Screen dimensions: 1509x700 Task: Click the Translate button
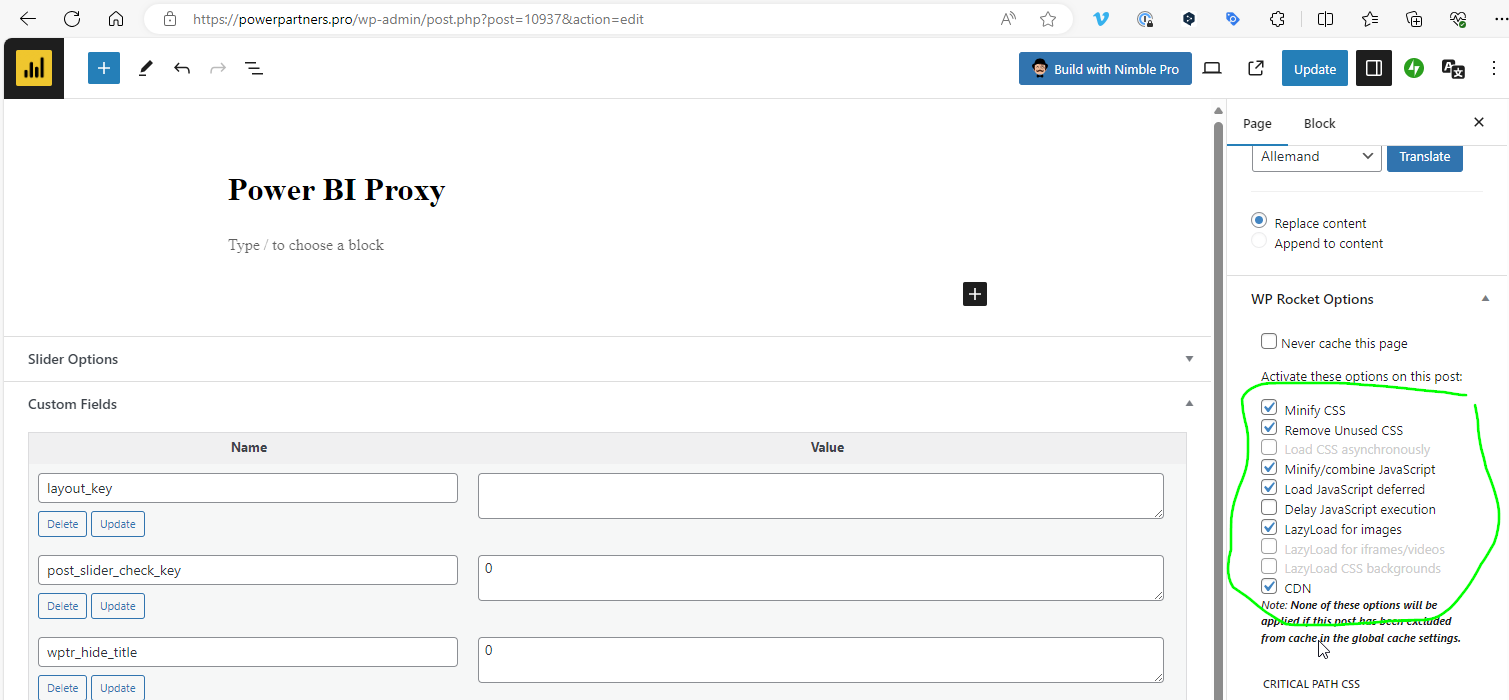(1425, 156)
